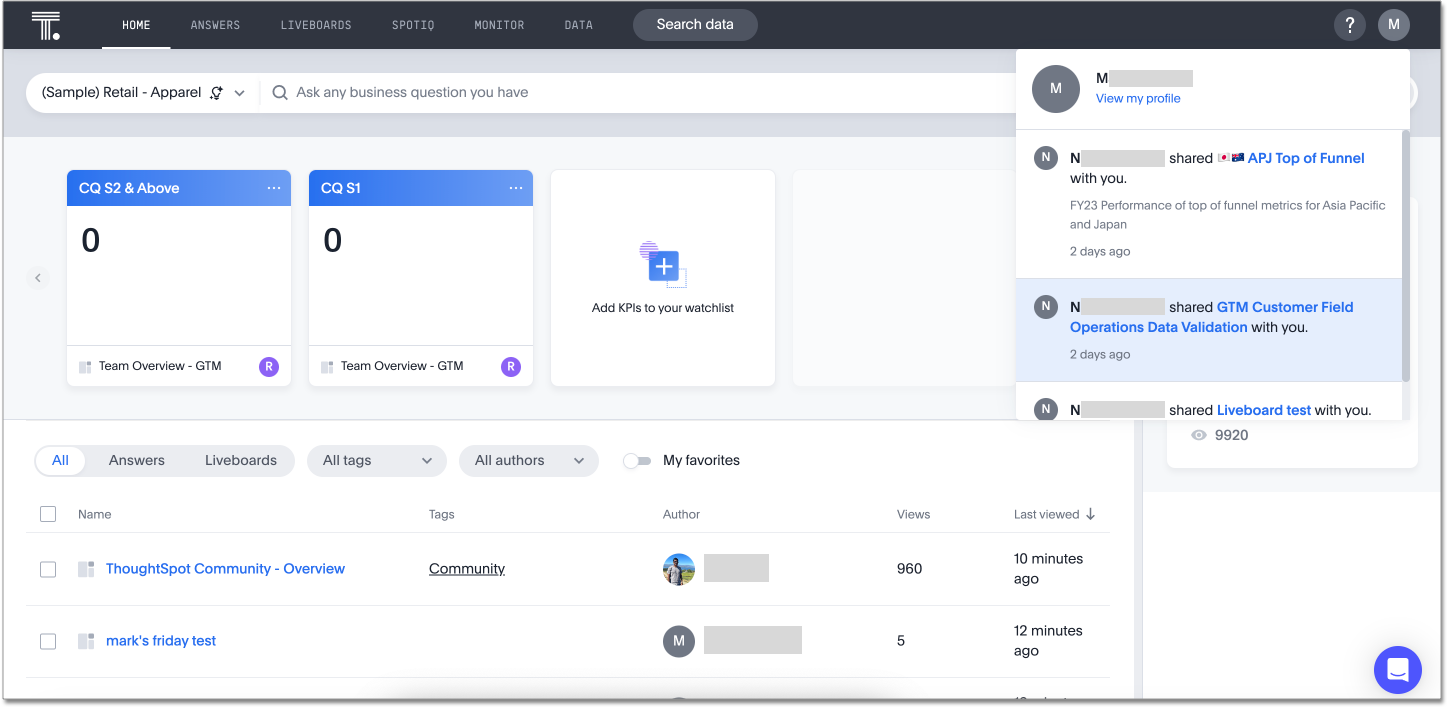Screen dimensions: 1448x708
Task: Click the left carousel arrow on watchlist
Action: (38, 278)
